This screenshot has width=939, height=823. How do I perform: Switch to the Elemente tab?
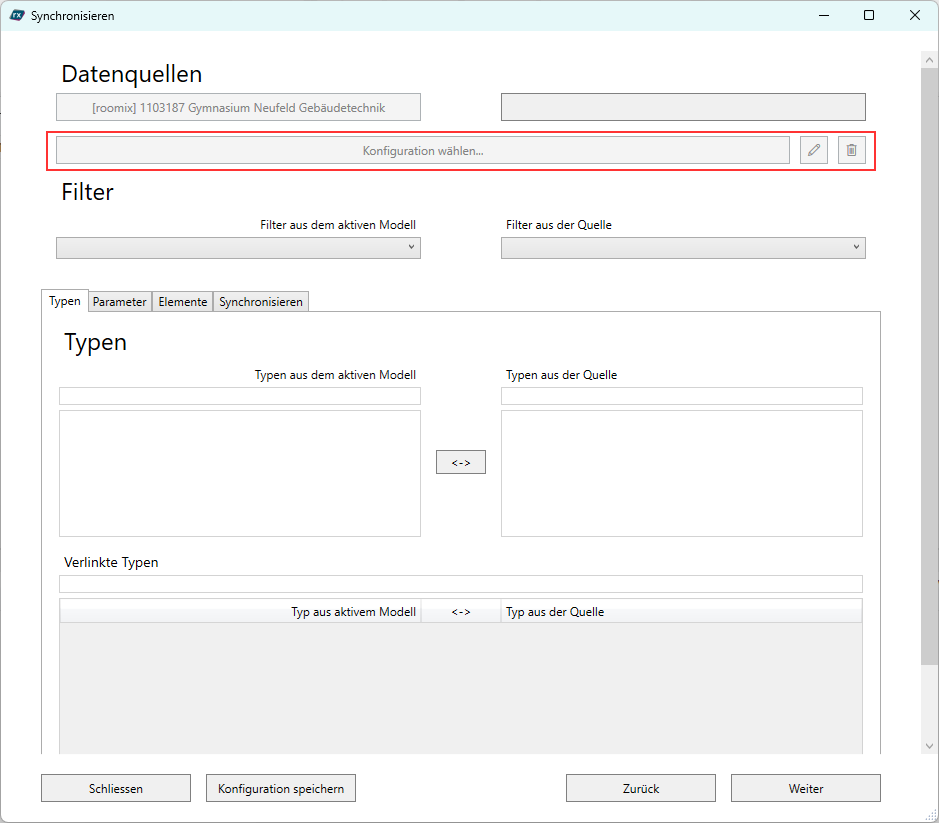pyautogui.click(x=182, y=302)
